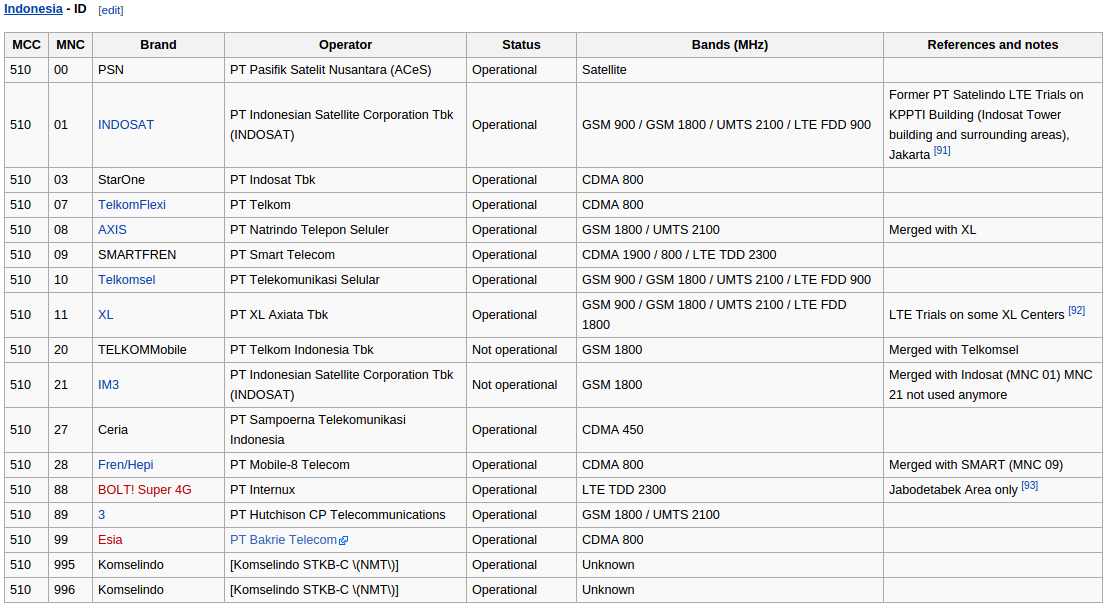This screenshot has height=608, width=1109.
Task: Select Komselindo brand in MNC 996 row
Action: [x=158, y=590]
